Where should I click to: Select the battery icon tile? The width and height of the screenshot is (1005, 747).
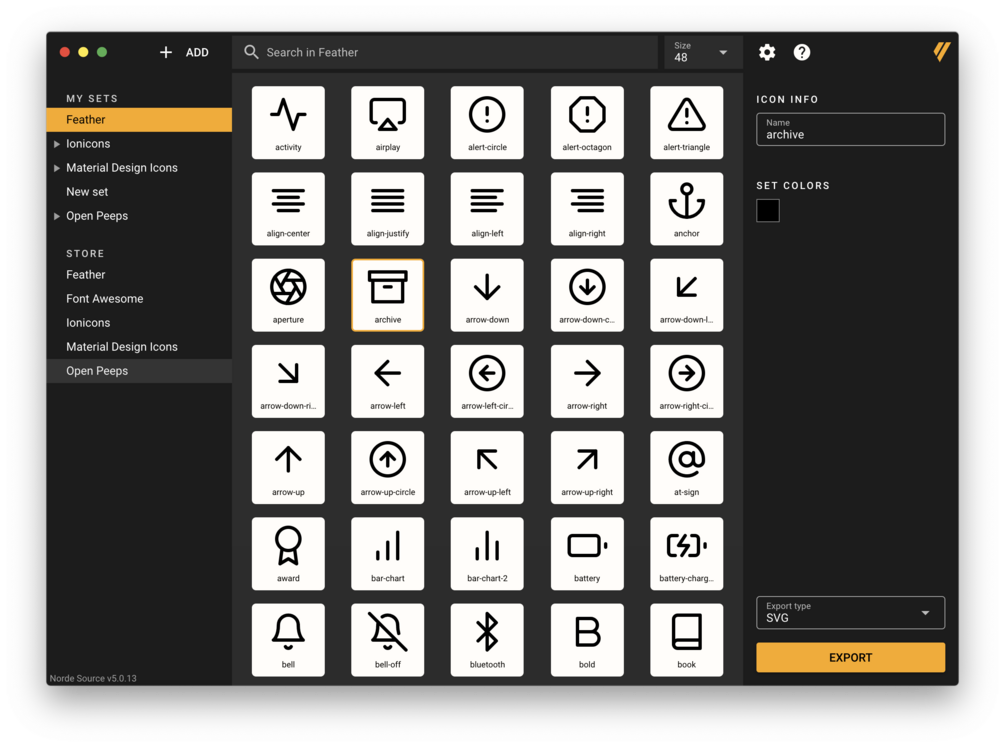[x=587, y=553]
